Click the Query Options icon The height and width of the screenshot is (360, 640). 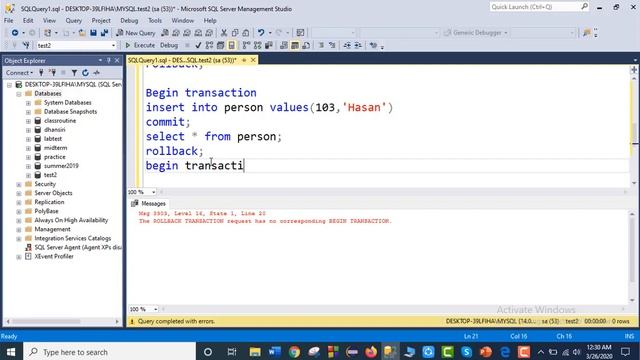(x=220, y=45)
